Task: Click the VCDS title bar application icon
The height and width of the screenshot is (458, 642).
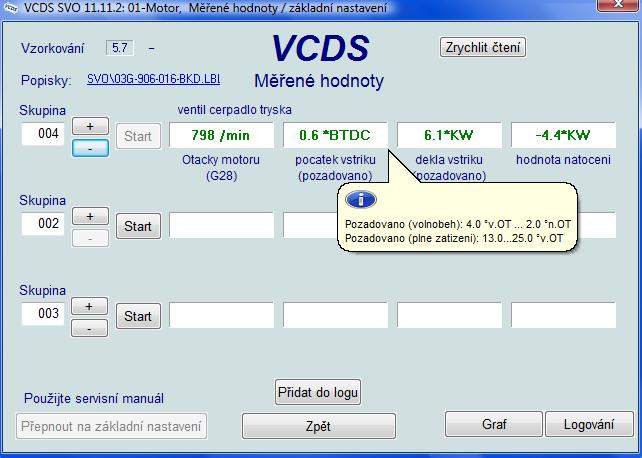Action: pos(10,9)
